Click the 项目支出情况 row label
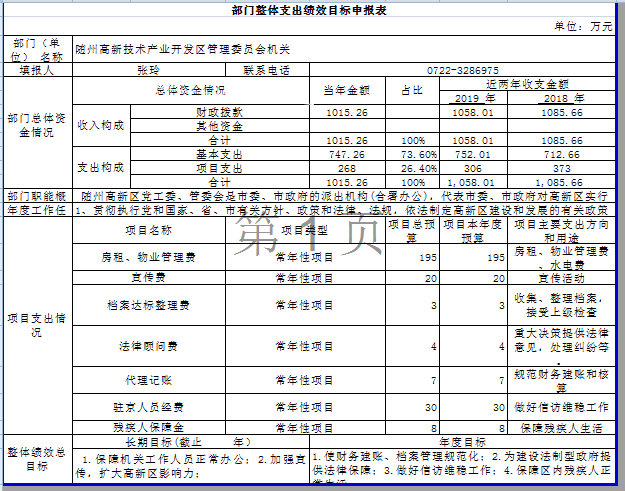 coord(38,325)
